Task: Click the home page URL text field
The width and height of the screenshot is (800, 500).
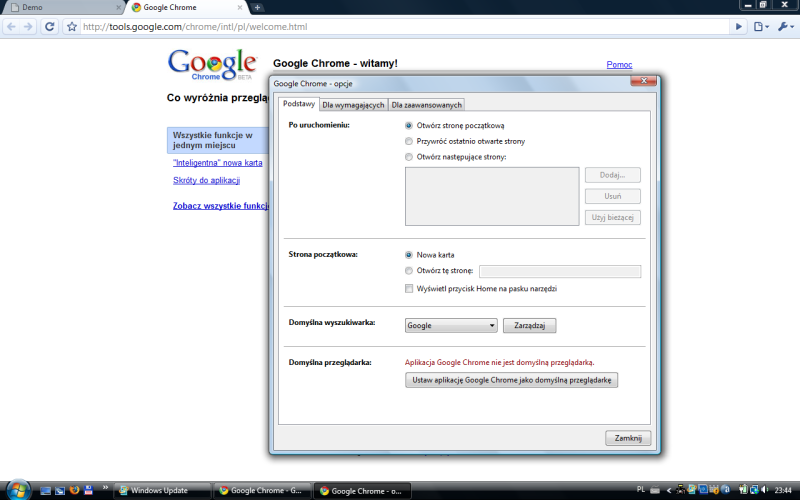Action: point(560,271)
